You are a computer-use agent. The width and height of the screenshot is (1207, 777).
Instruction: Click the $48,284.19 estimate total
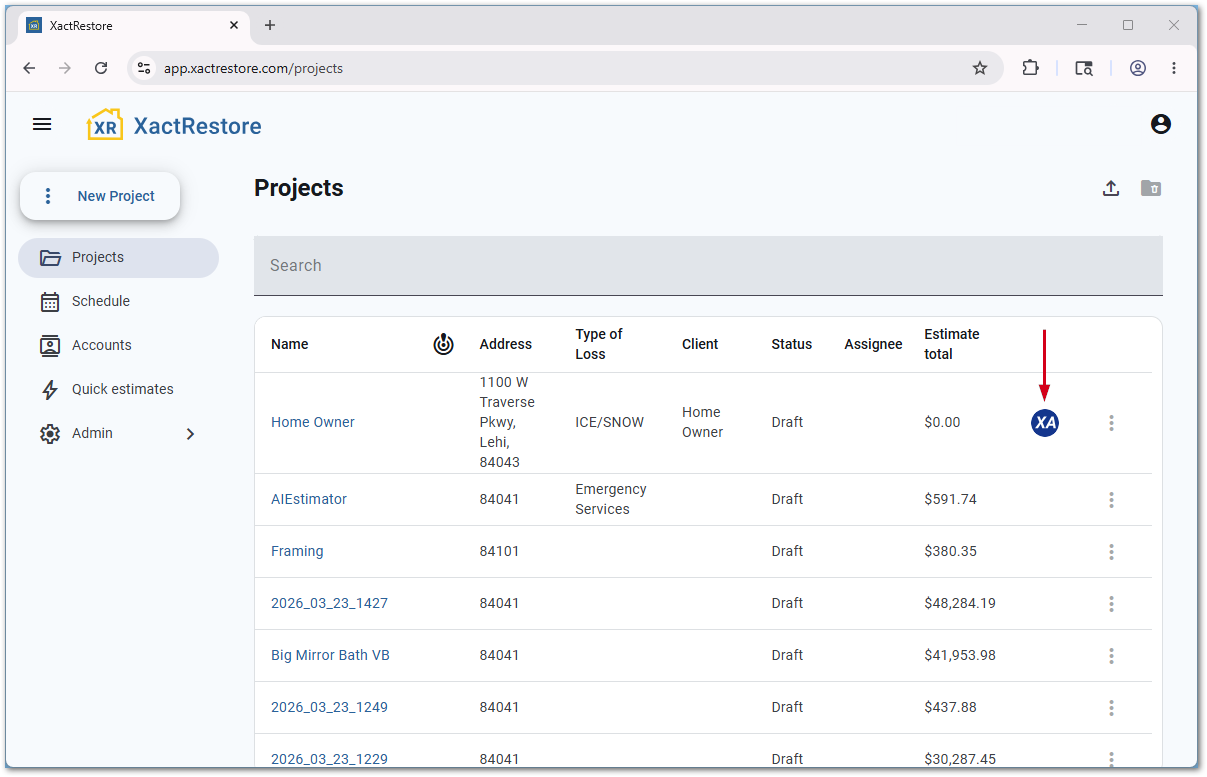(960, 603)
